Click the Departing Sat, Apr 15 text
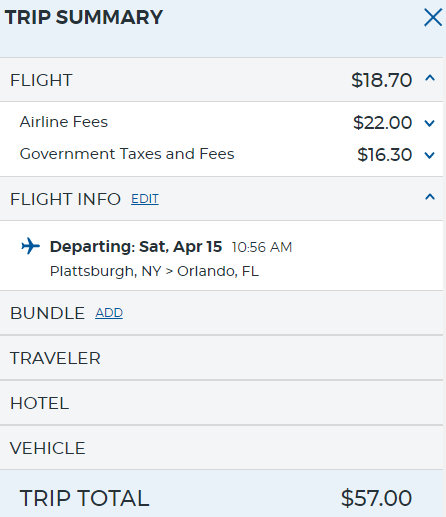 pyautogui.click(x=136, y=247)
